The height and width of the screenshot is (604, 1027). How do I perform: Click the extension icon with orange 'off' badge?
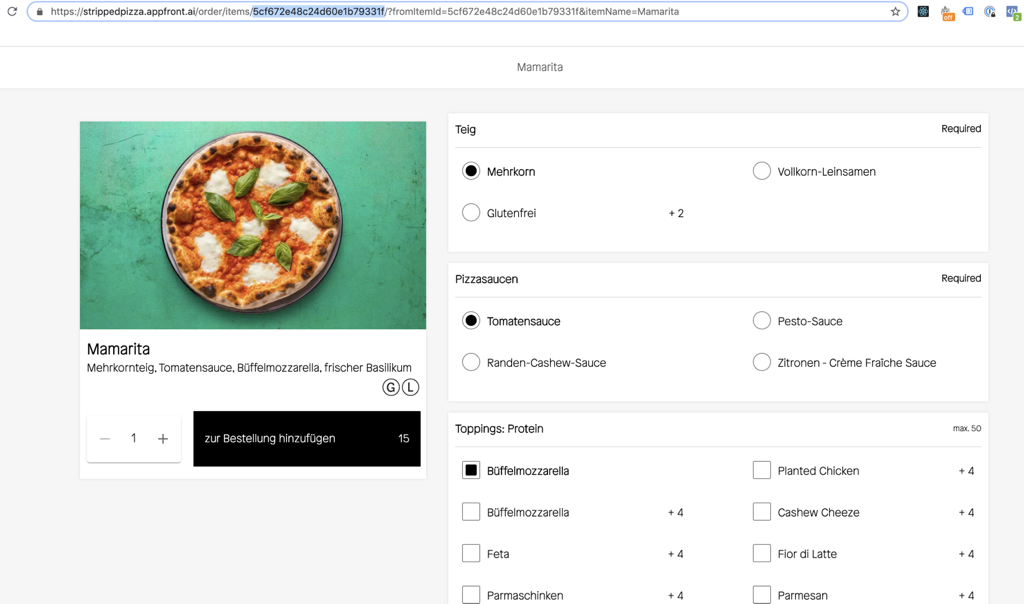click(x=947, y=12)
